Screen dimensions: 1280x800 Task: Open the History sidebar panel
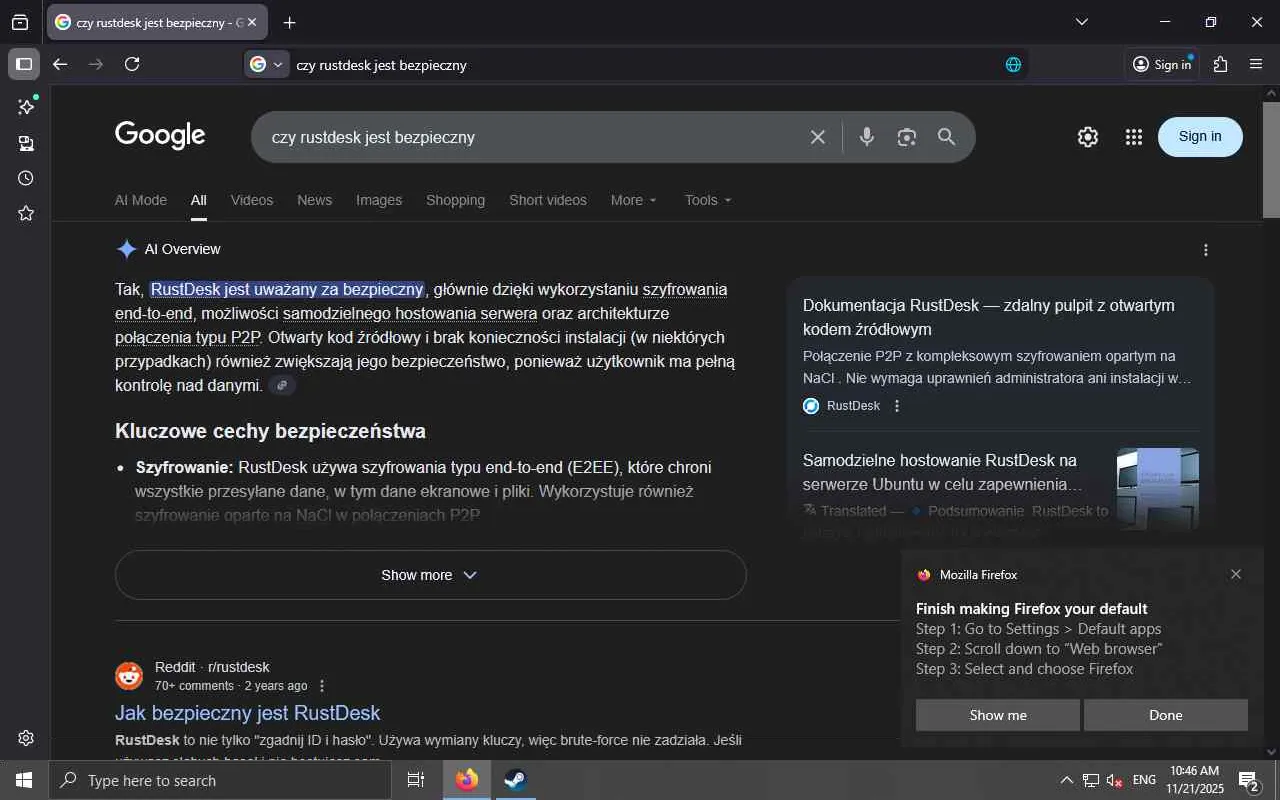coord(26,178)
